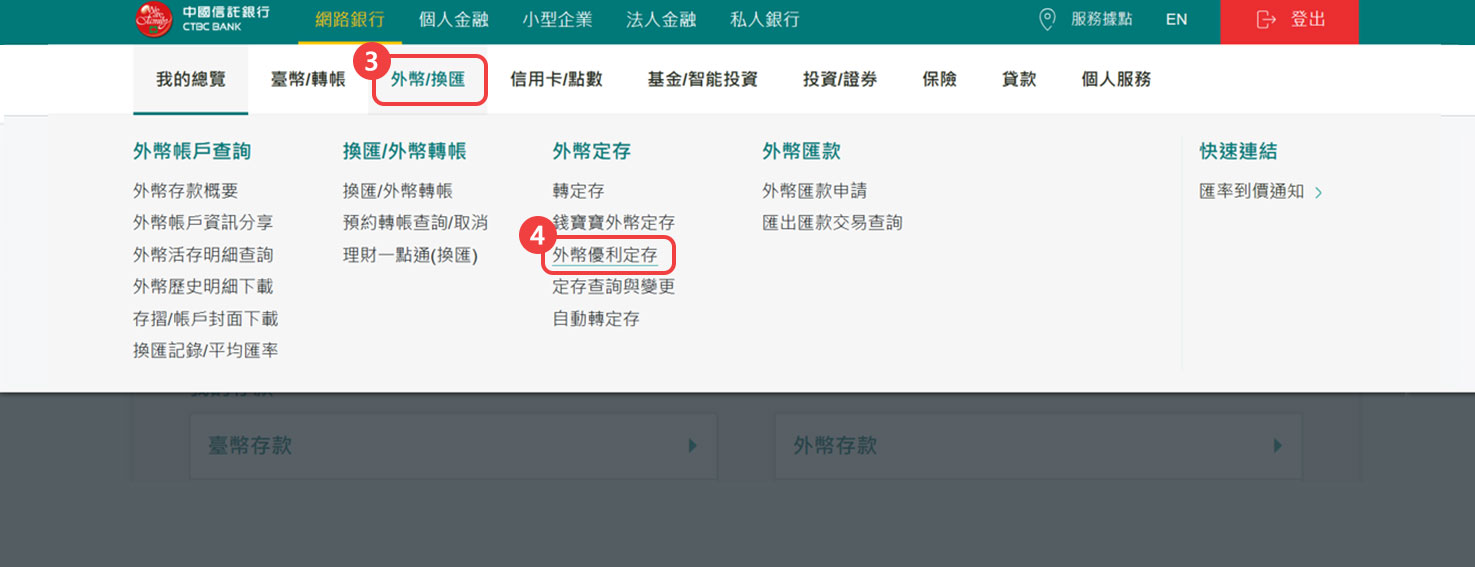Go to 外幣匯款申請
This screenshot has height=567, width=1475.
click(x=814, y=191)
